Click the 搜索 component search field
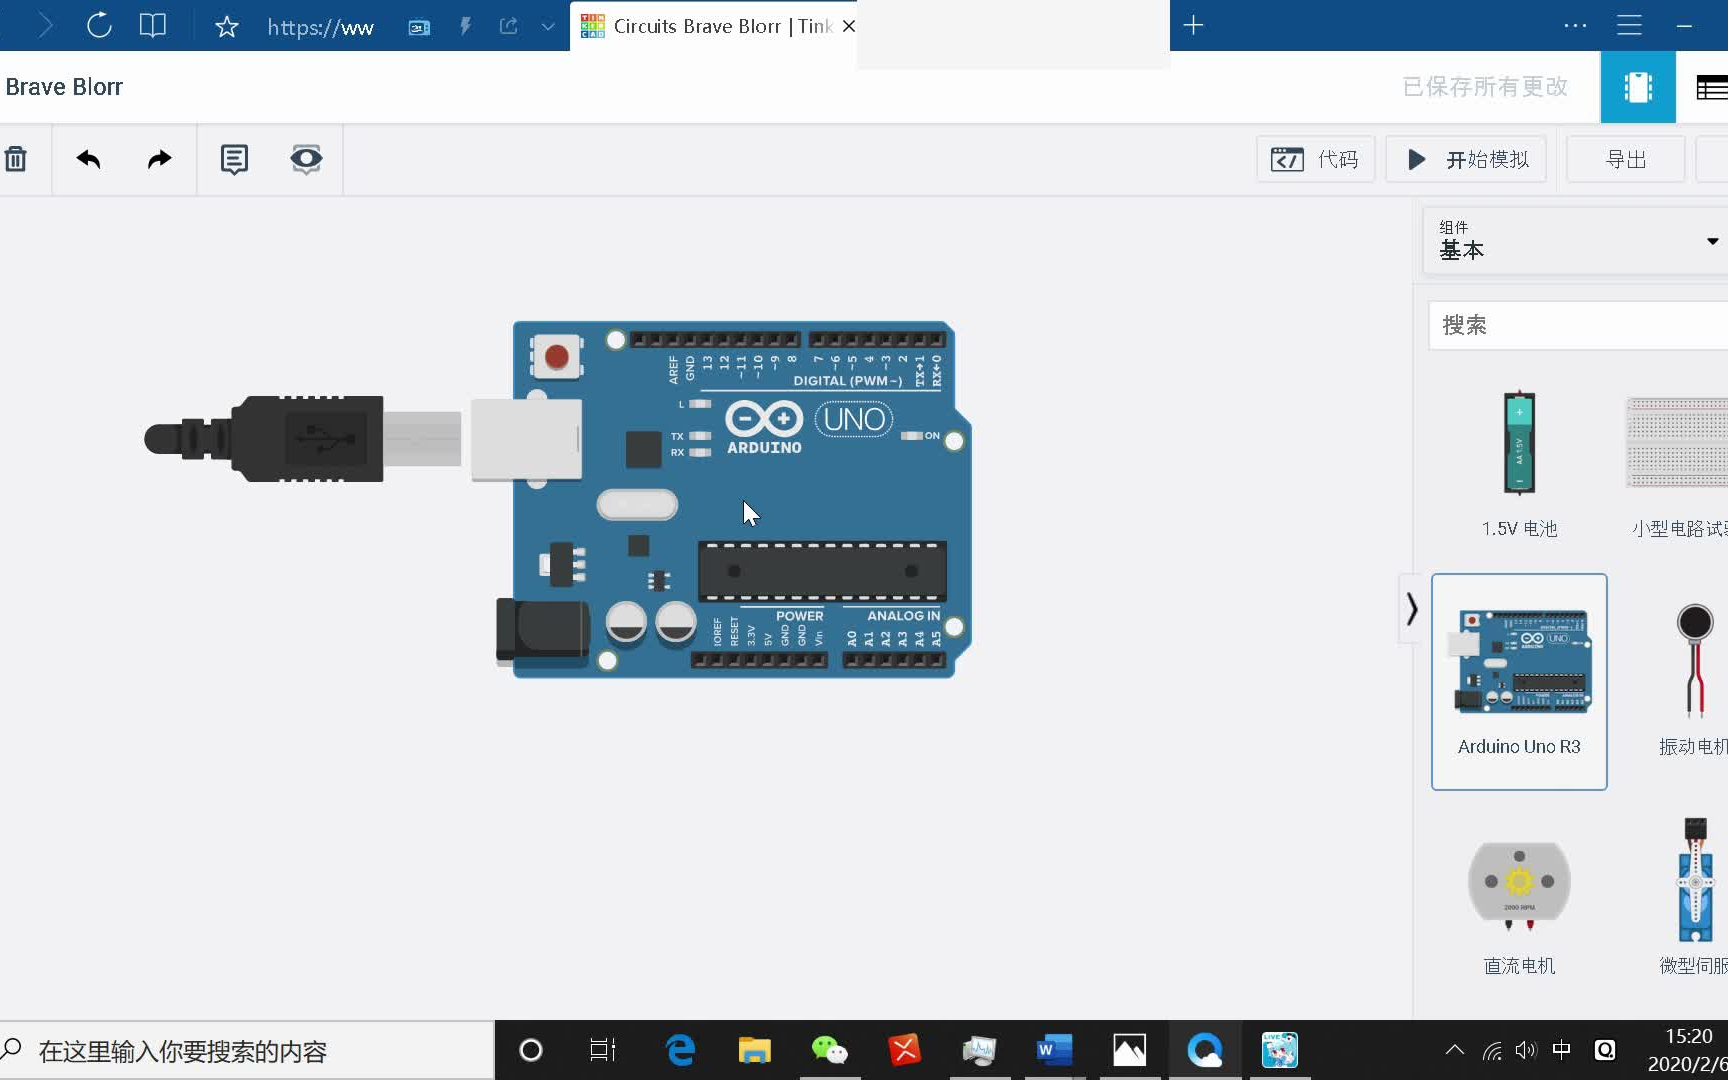The image size is (1728, 1080). coord(1578,325)
